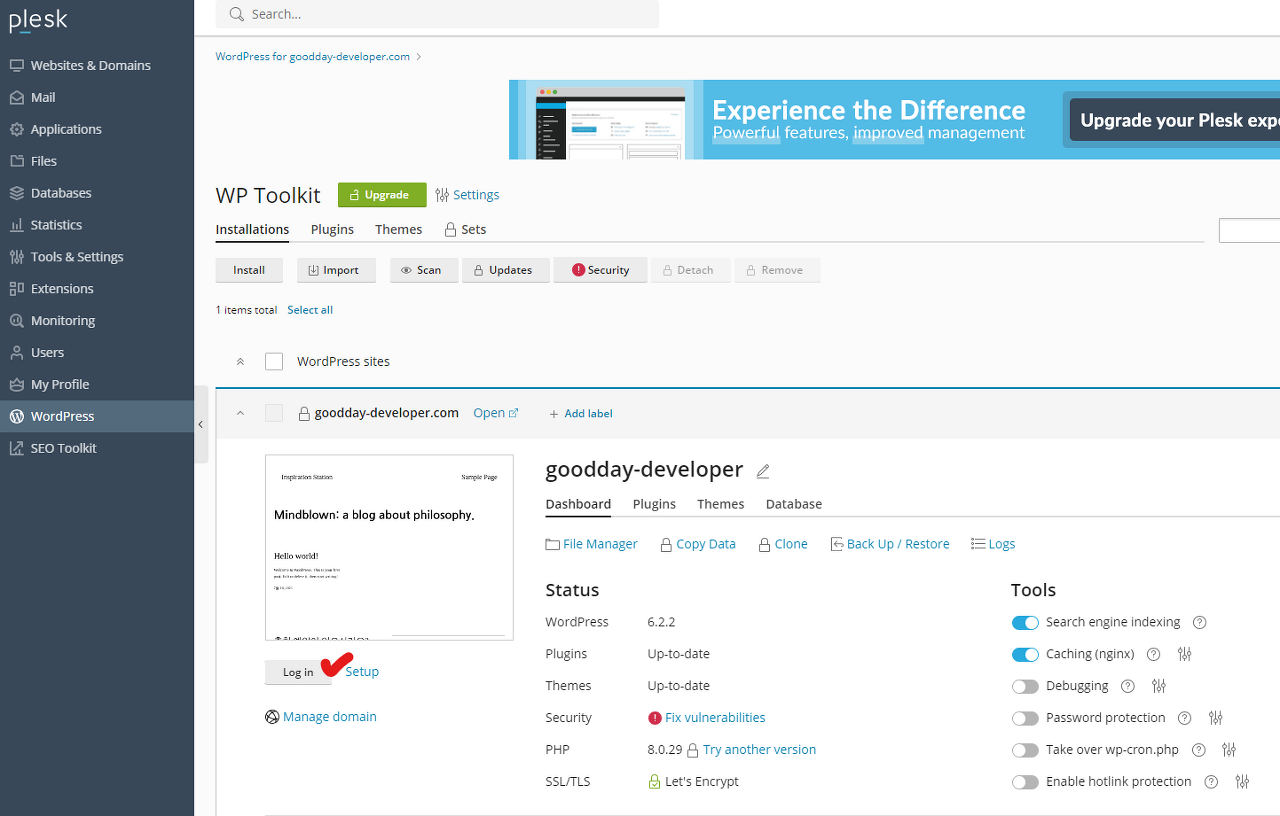Click the search magnifier icon
Image resolution: width=1280 pixels, height=816 pixels.
click(236, 14)
